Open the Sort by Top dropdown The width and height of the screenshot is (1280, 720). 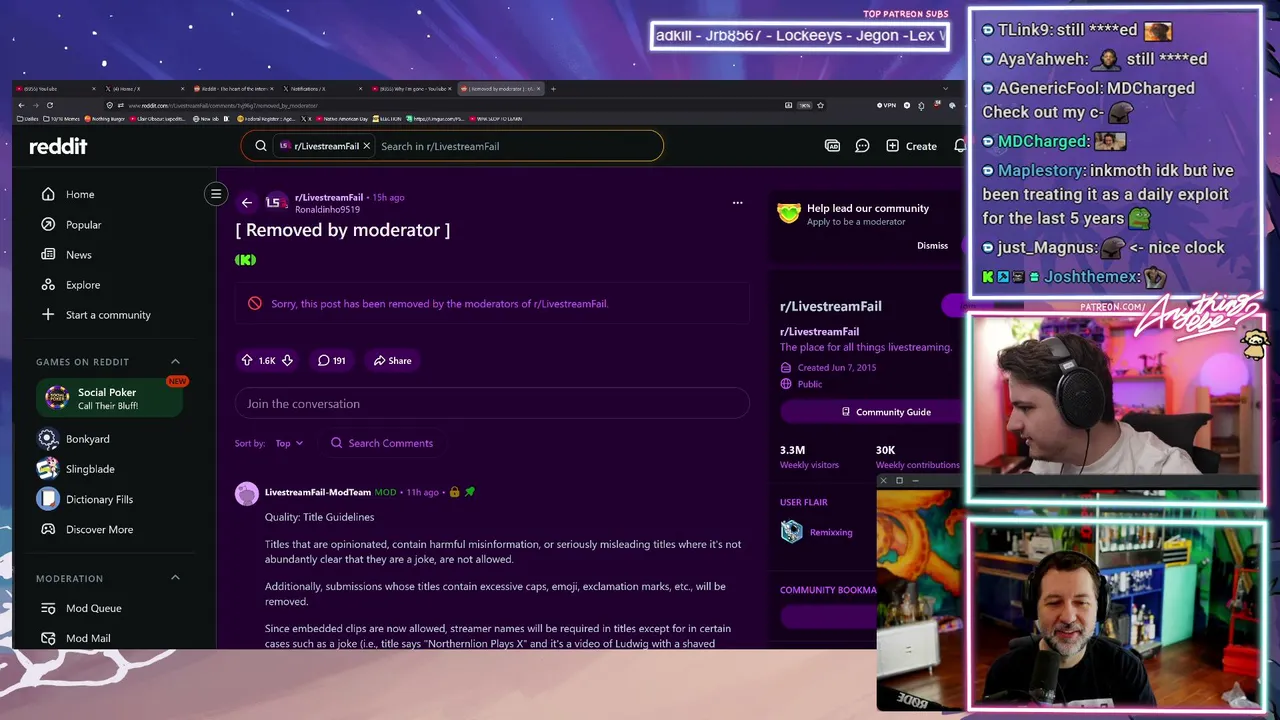(x=289, y=443)
